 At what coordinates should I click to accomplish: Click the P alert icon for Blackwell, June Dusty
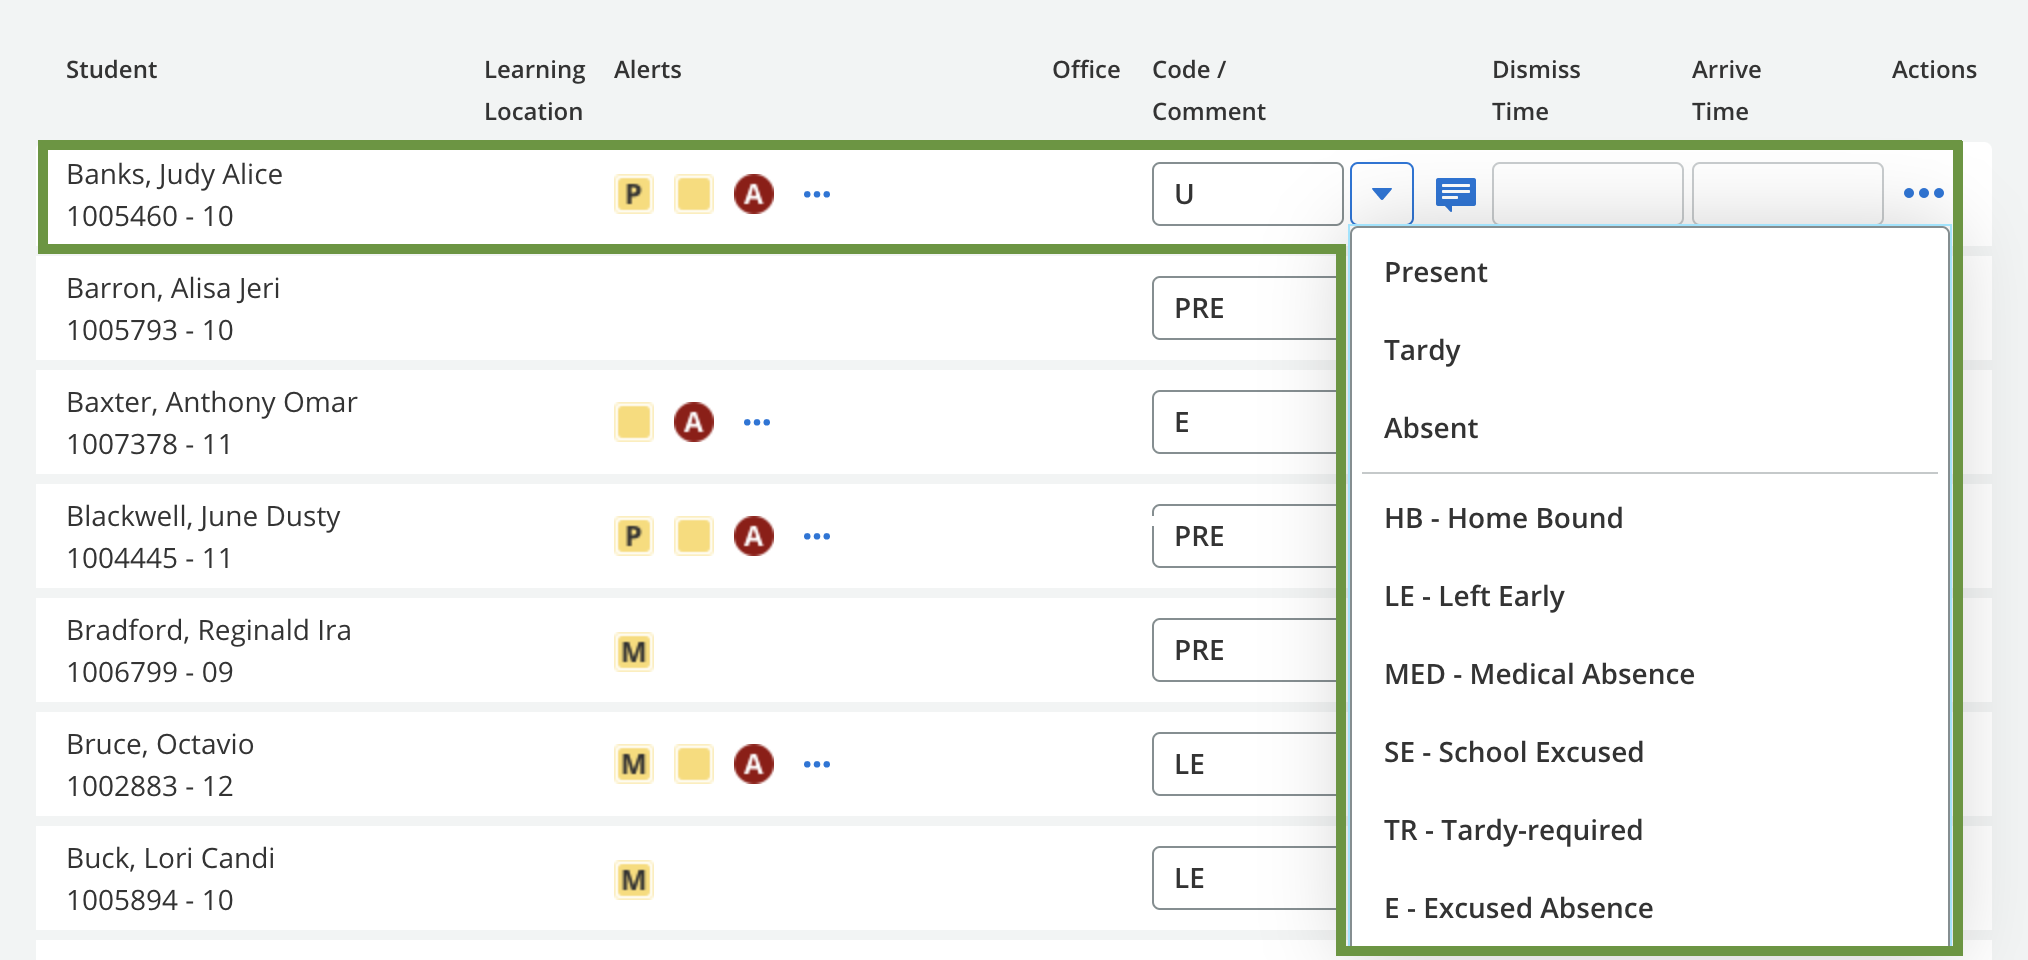[633, 536]
